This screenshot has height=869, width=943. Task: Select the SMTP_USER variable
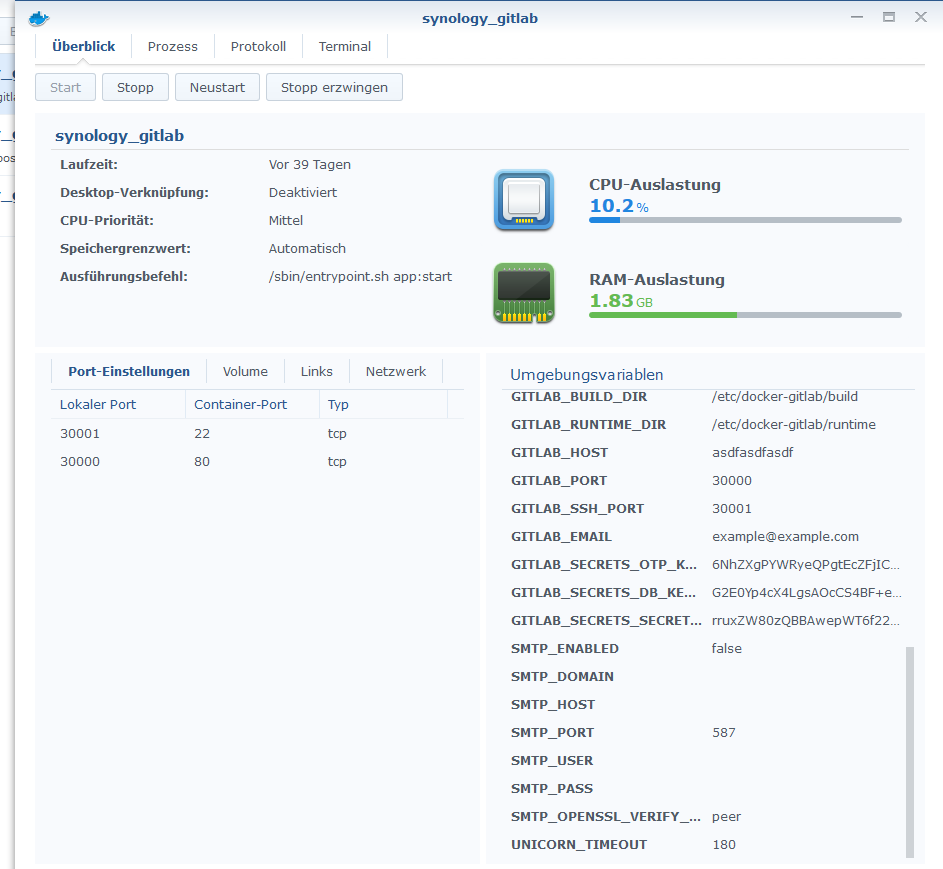pos(552,761)
